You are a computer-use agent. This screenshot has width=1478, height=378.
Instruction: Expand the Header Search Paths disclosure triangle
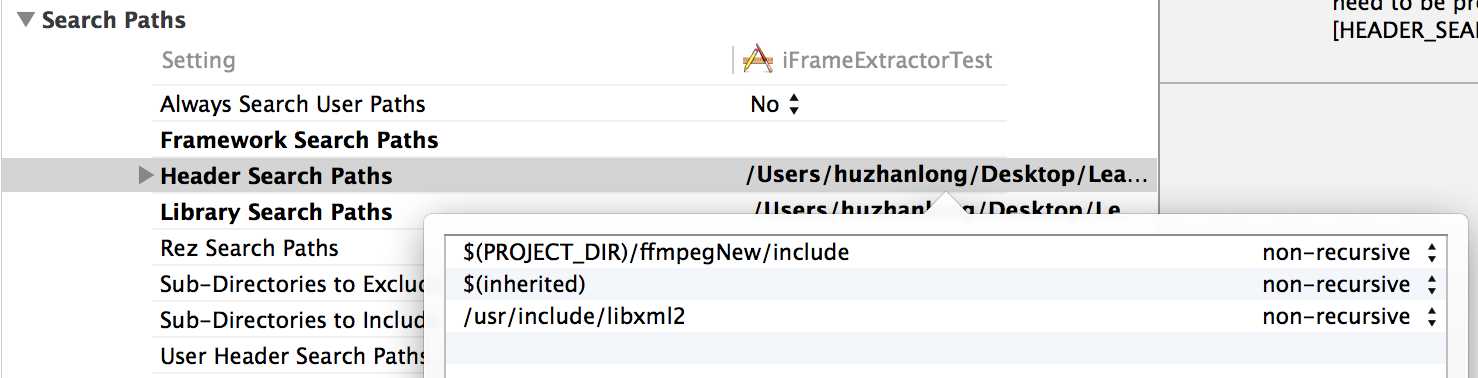point(145,176)
